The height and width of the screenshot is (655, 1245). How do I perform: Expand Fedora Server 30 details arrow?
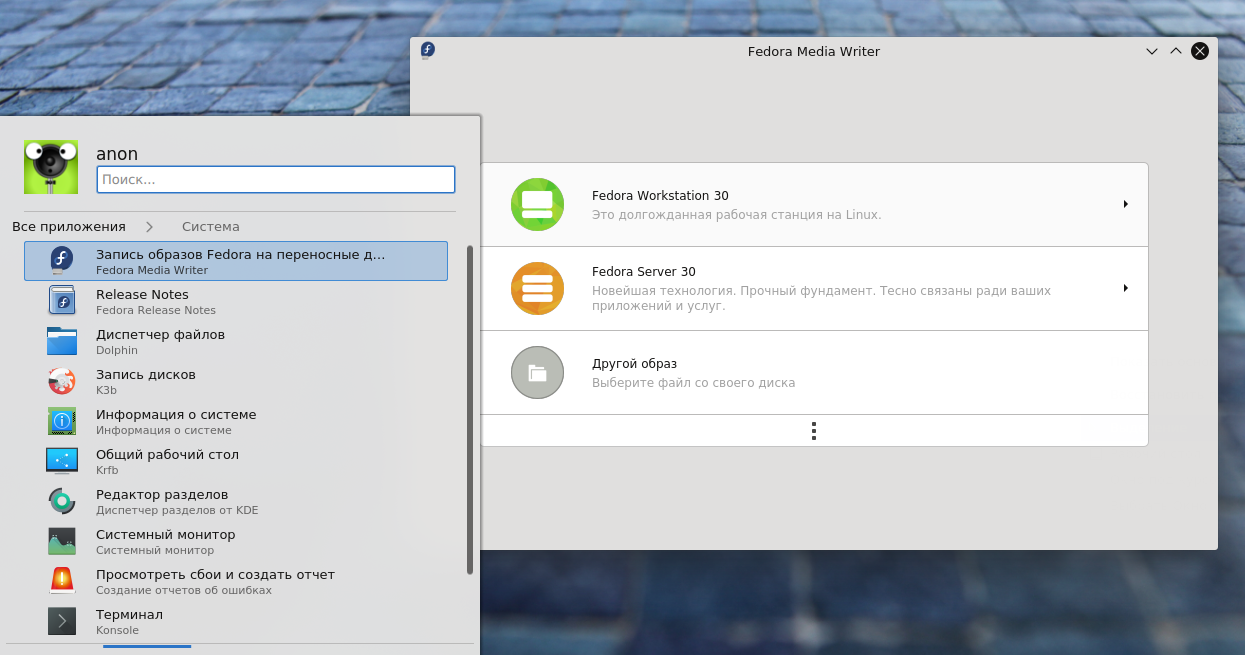click(1125, 288)
